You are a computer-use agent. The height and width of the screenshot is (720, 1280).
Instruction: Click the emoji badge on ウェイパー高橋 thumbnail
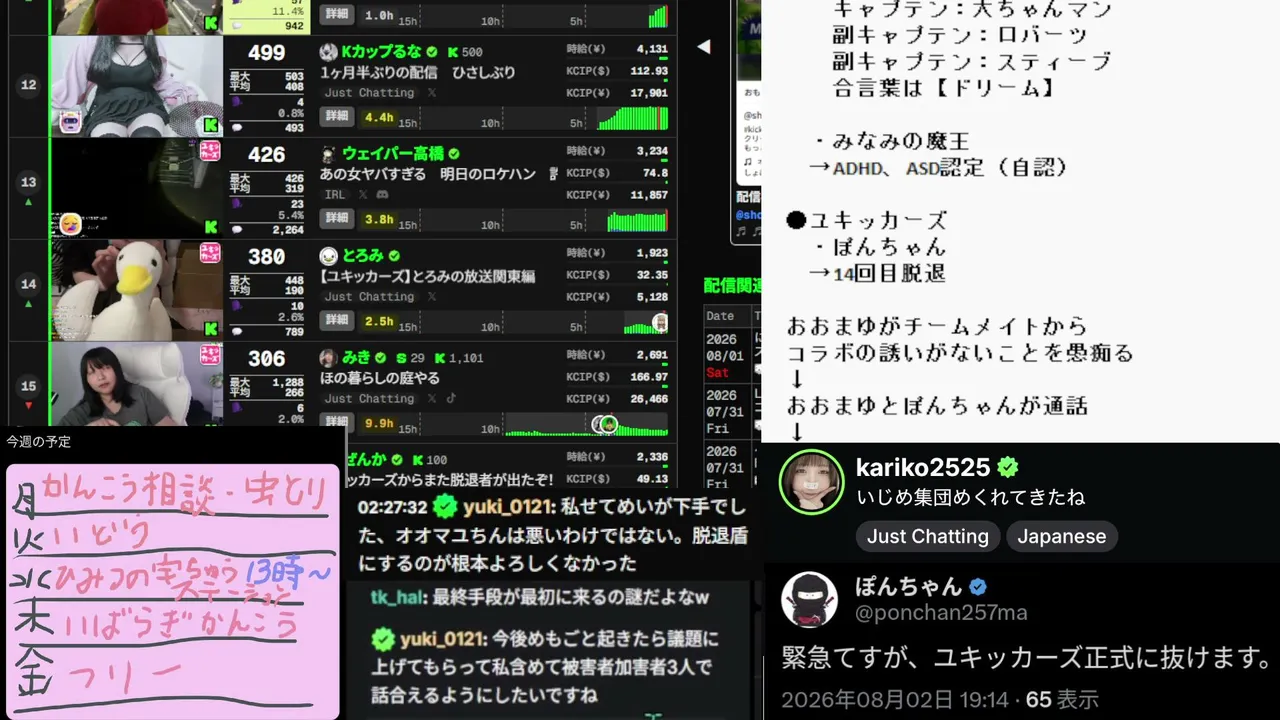click(x=70, y=223)
